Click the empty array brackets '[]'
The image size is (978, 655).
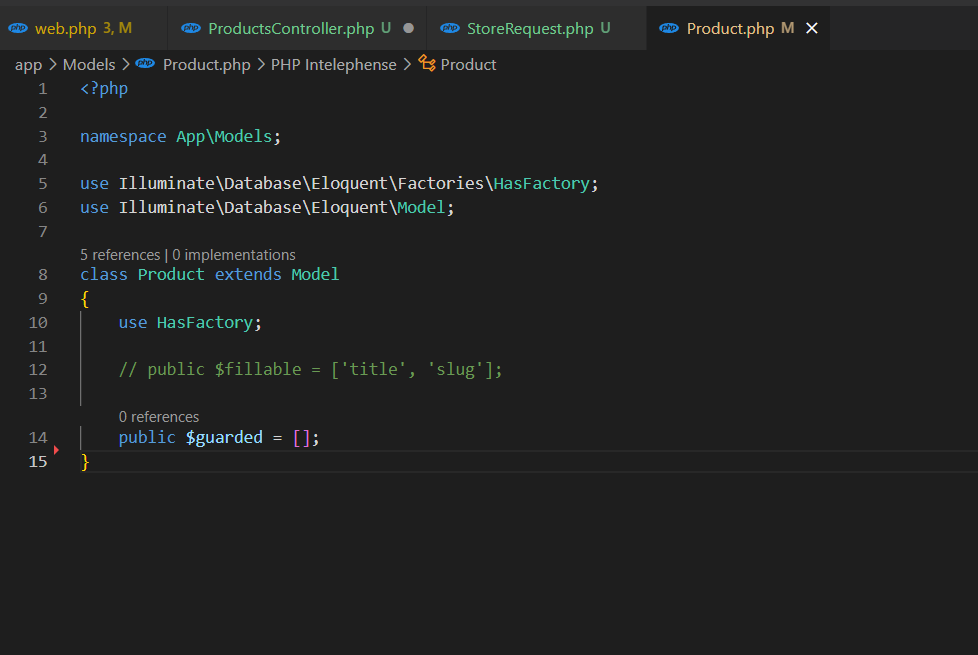point(301,438)
